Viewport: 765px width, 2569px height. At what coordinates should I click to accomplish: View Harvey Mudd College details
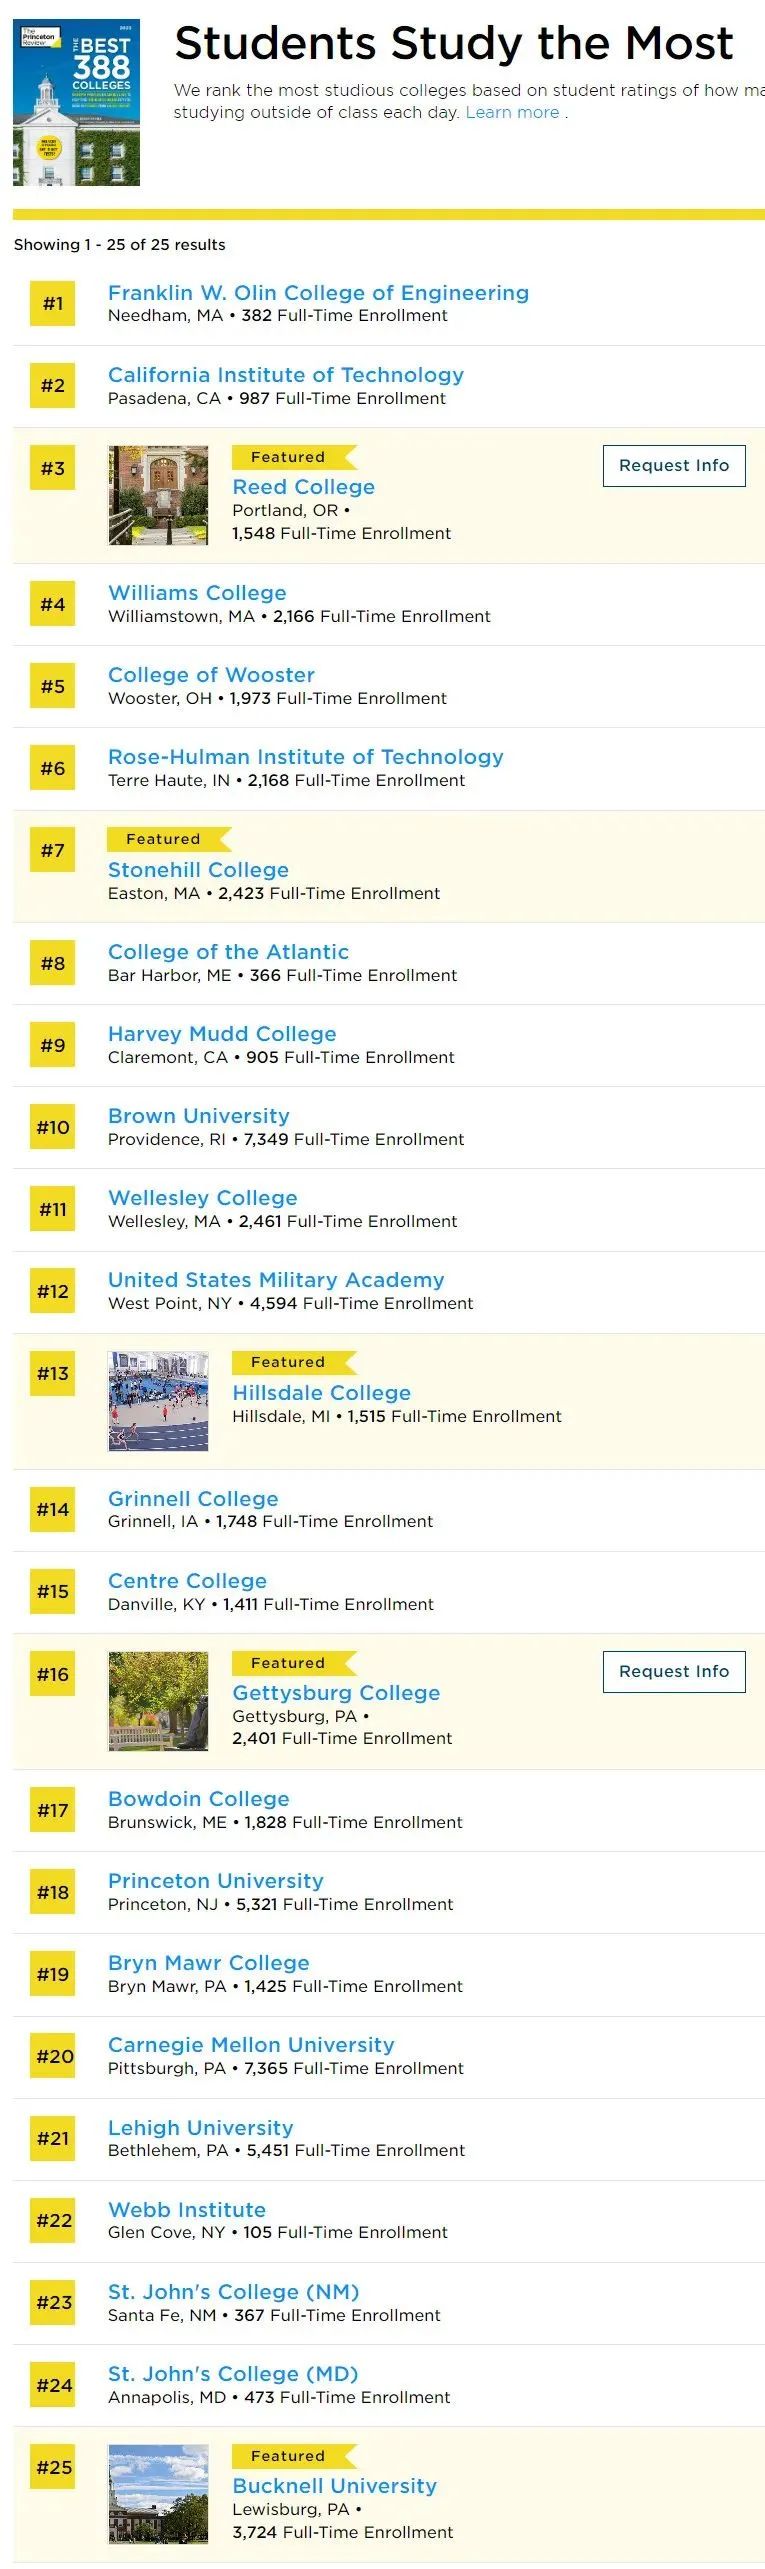click(222, 1034)
